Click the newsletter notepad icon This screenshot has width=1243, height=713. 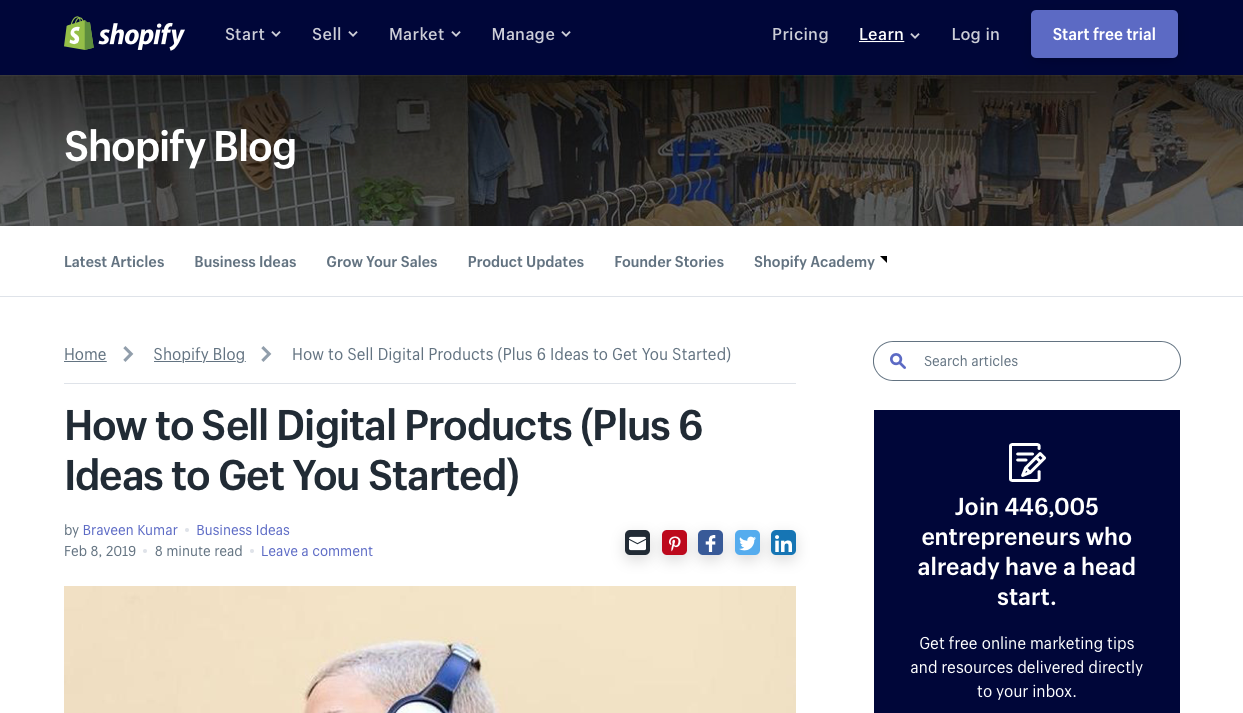click(x=1027, y=462)
